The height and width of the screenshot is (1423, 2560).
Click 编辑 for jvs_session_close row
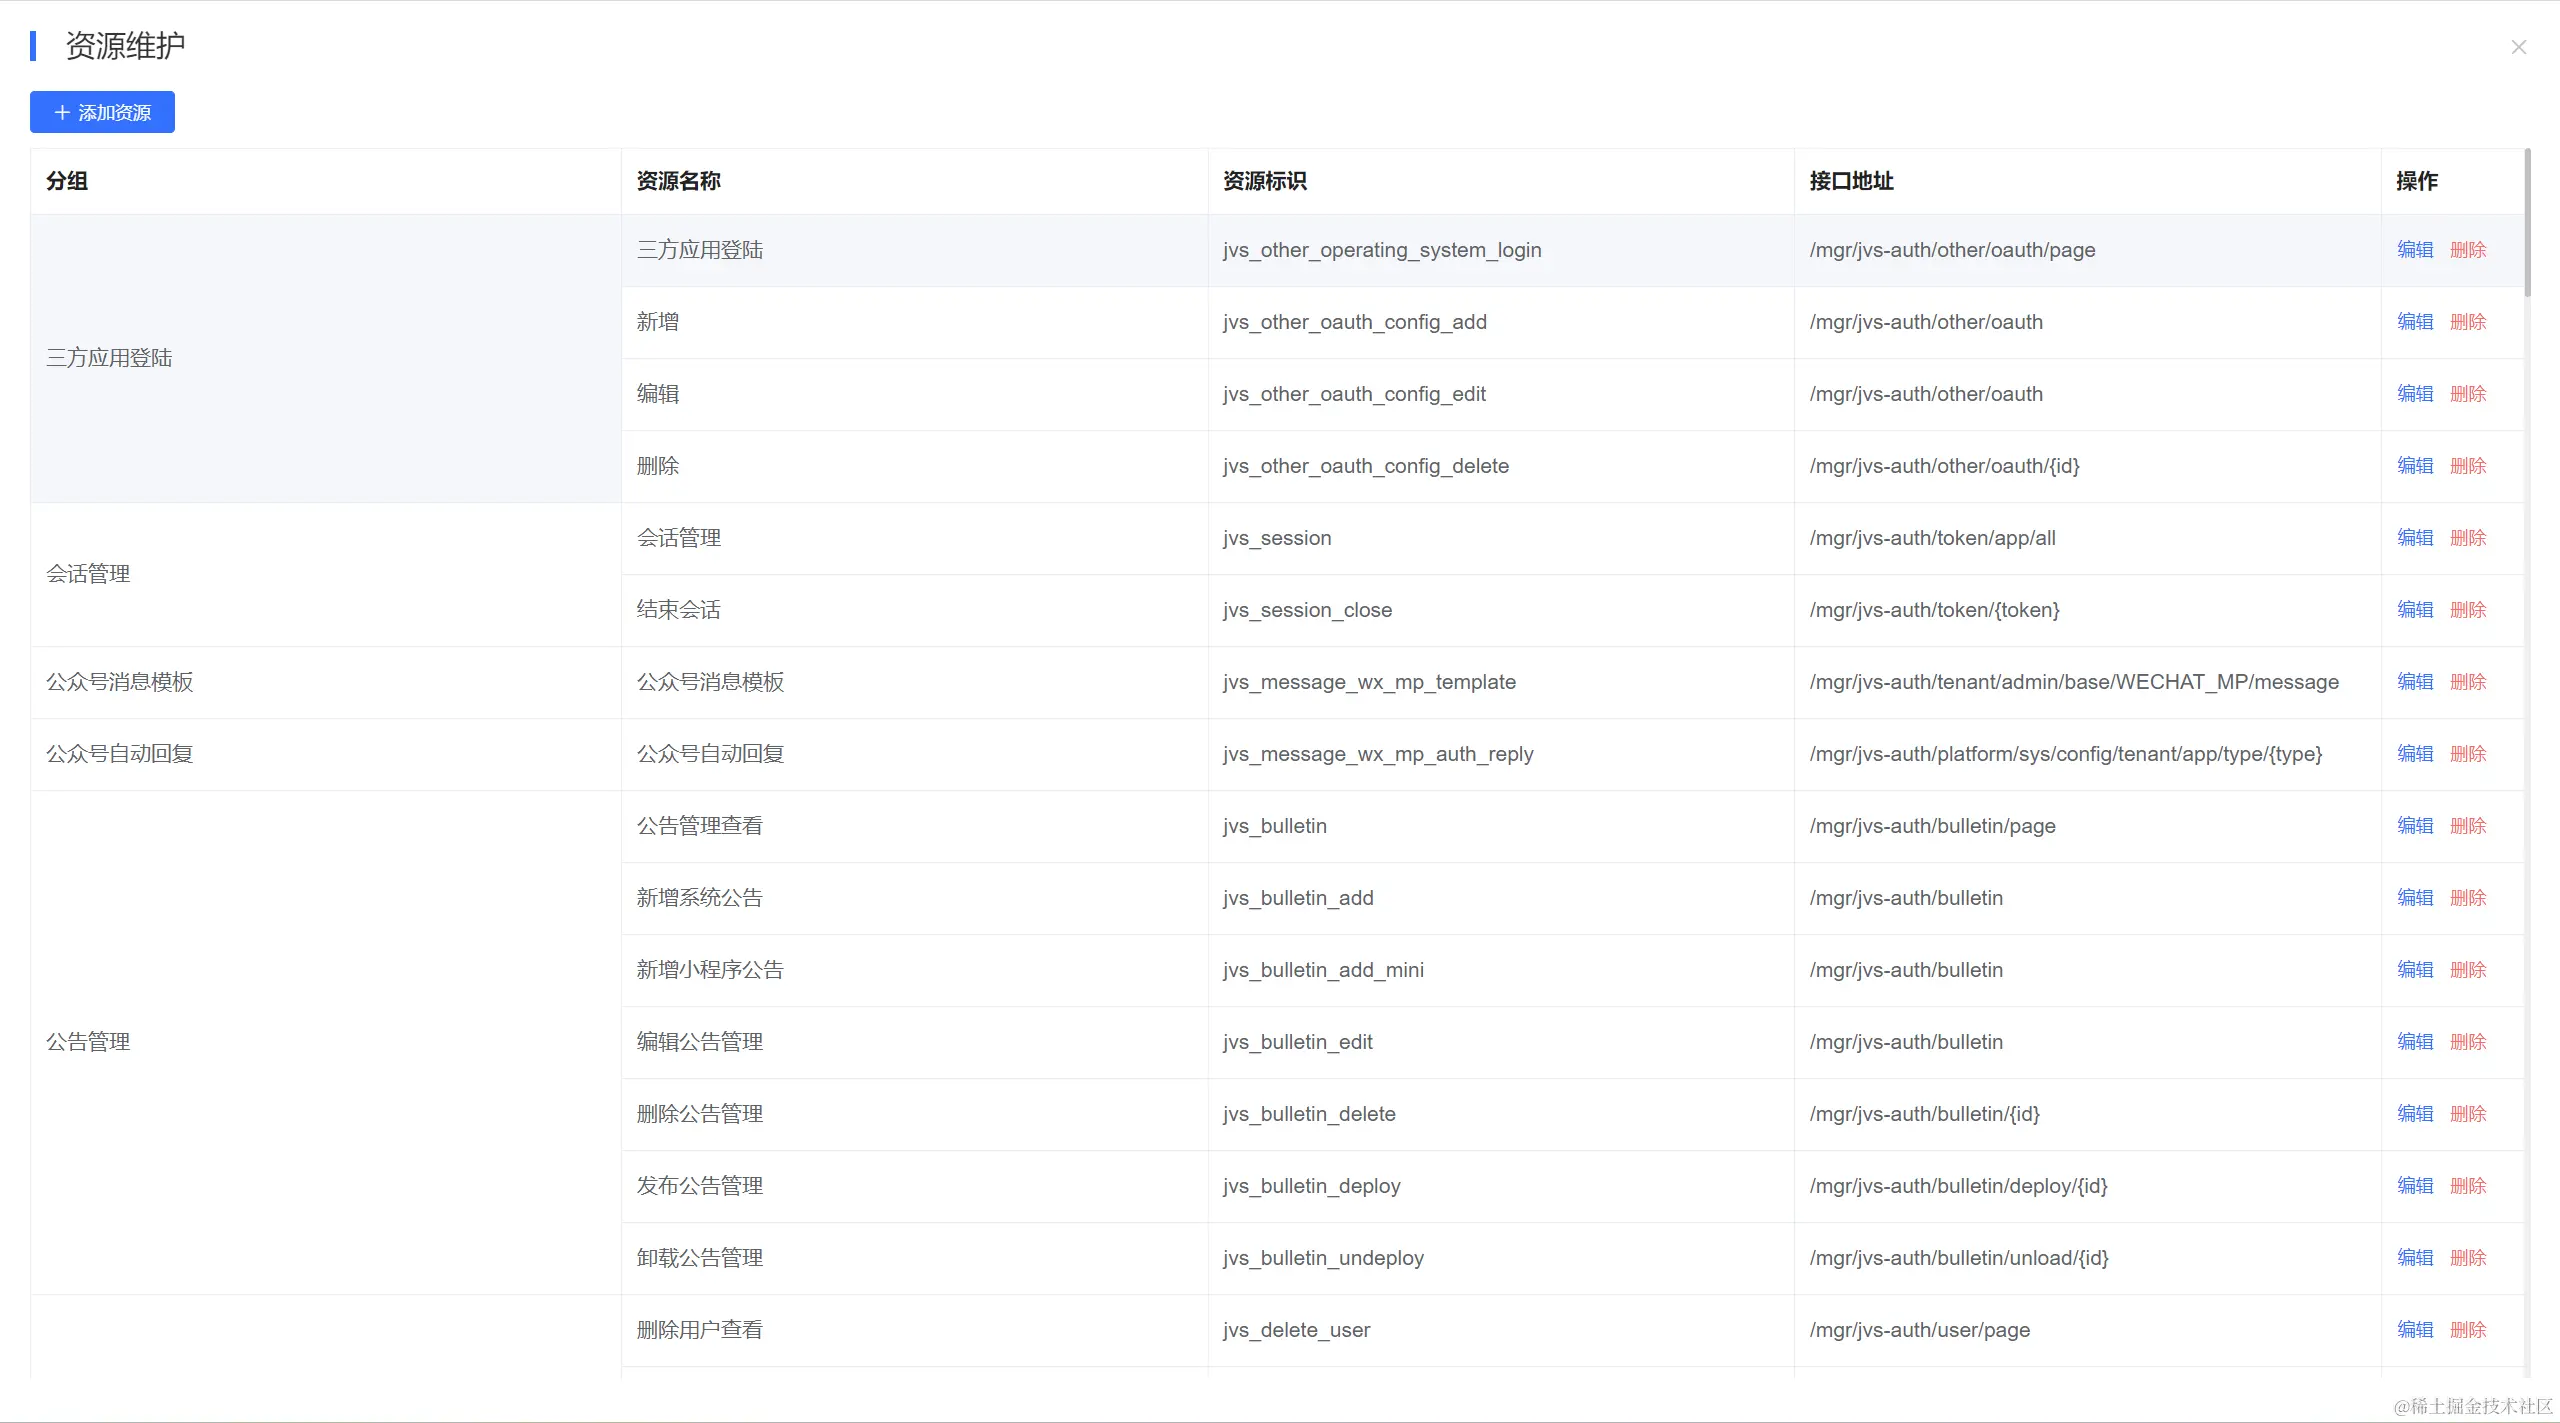point(2414,610)
